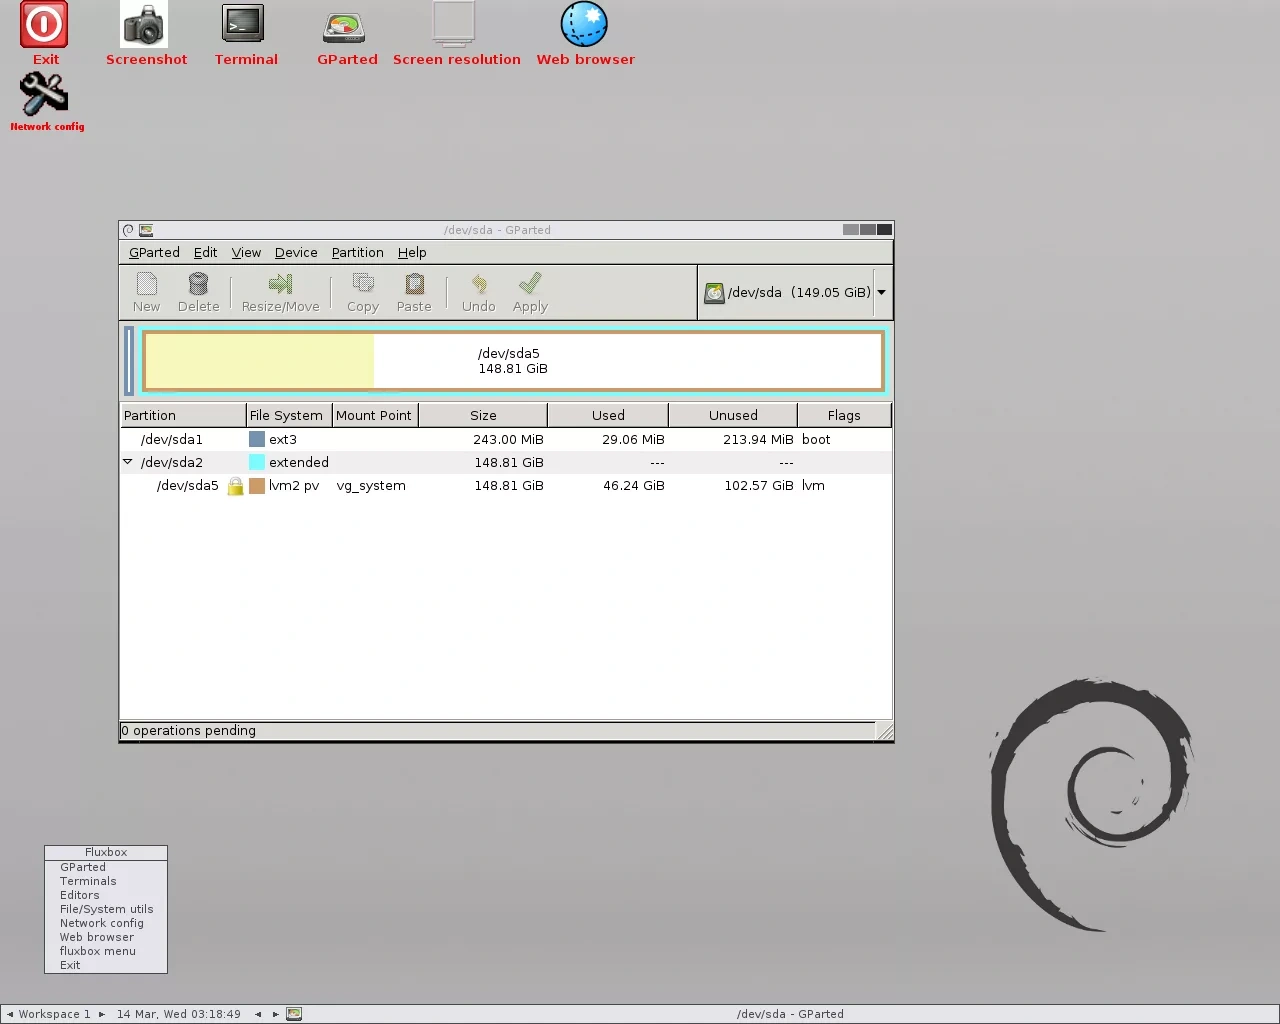
Task: Select File/System utils in Fluxbox menu
Action: [106, 909]
